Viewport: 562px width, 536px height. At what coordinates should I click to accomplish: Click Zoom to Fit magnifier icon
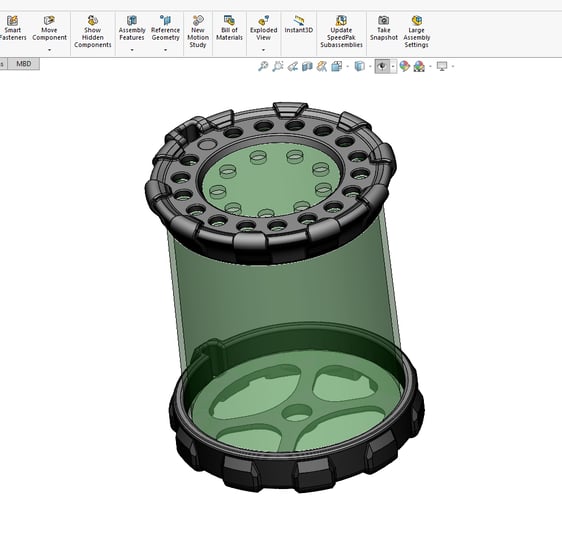point(263,66)
